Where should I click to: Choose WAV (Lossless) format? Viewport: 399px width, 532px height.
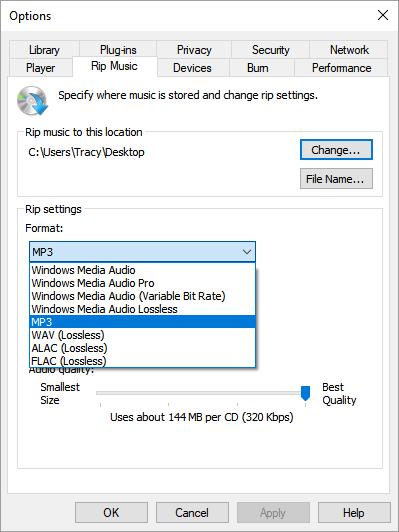[142, 335]
